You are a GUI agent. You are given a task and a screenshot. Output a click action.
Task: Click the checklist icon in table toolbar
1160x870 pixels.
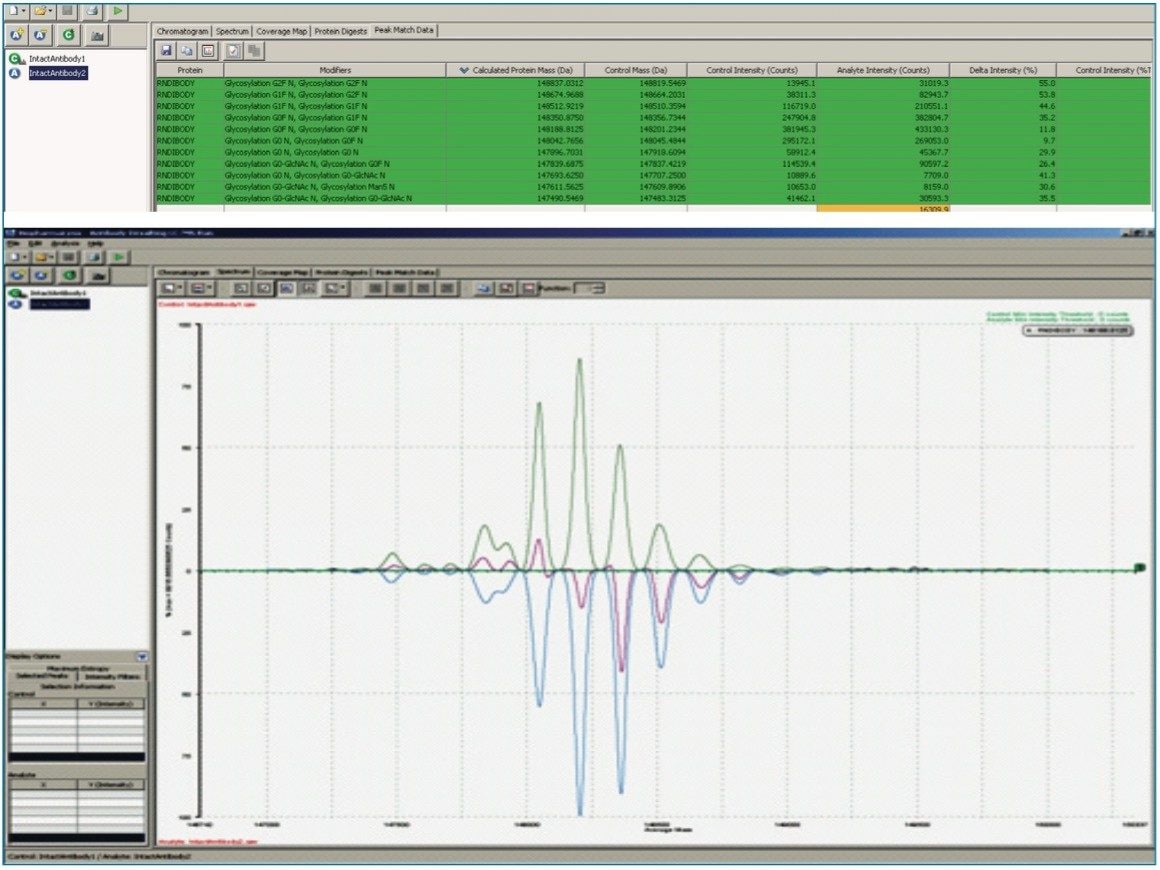click(x=233, y=50)
